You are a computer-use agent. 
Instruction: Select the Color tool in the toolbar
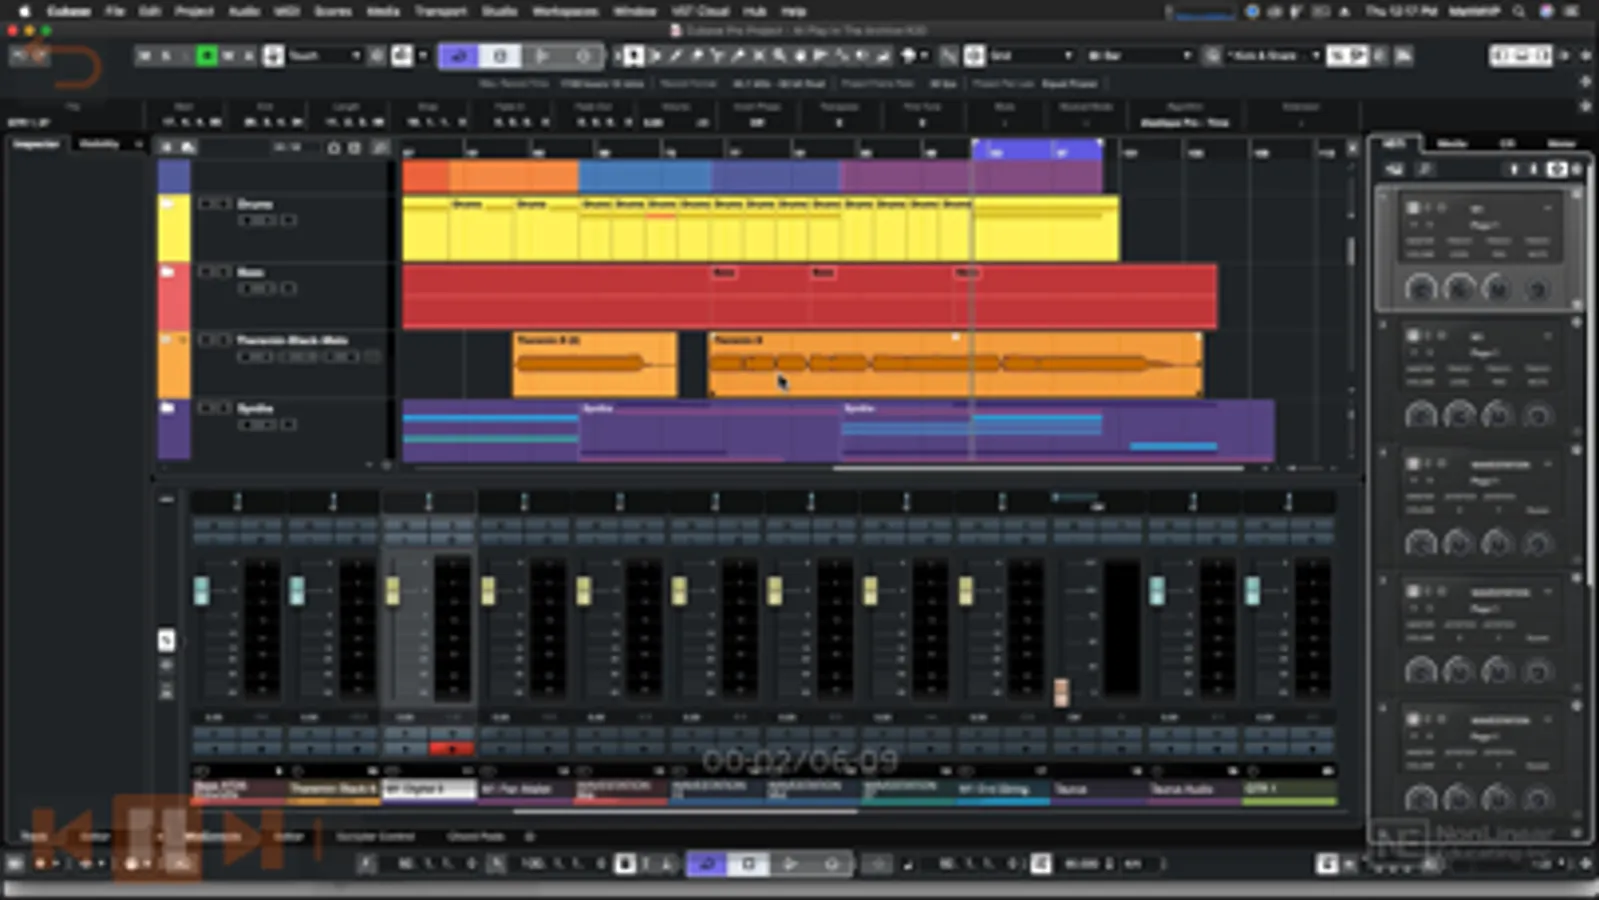[x=908, y=56]
